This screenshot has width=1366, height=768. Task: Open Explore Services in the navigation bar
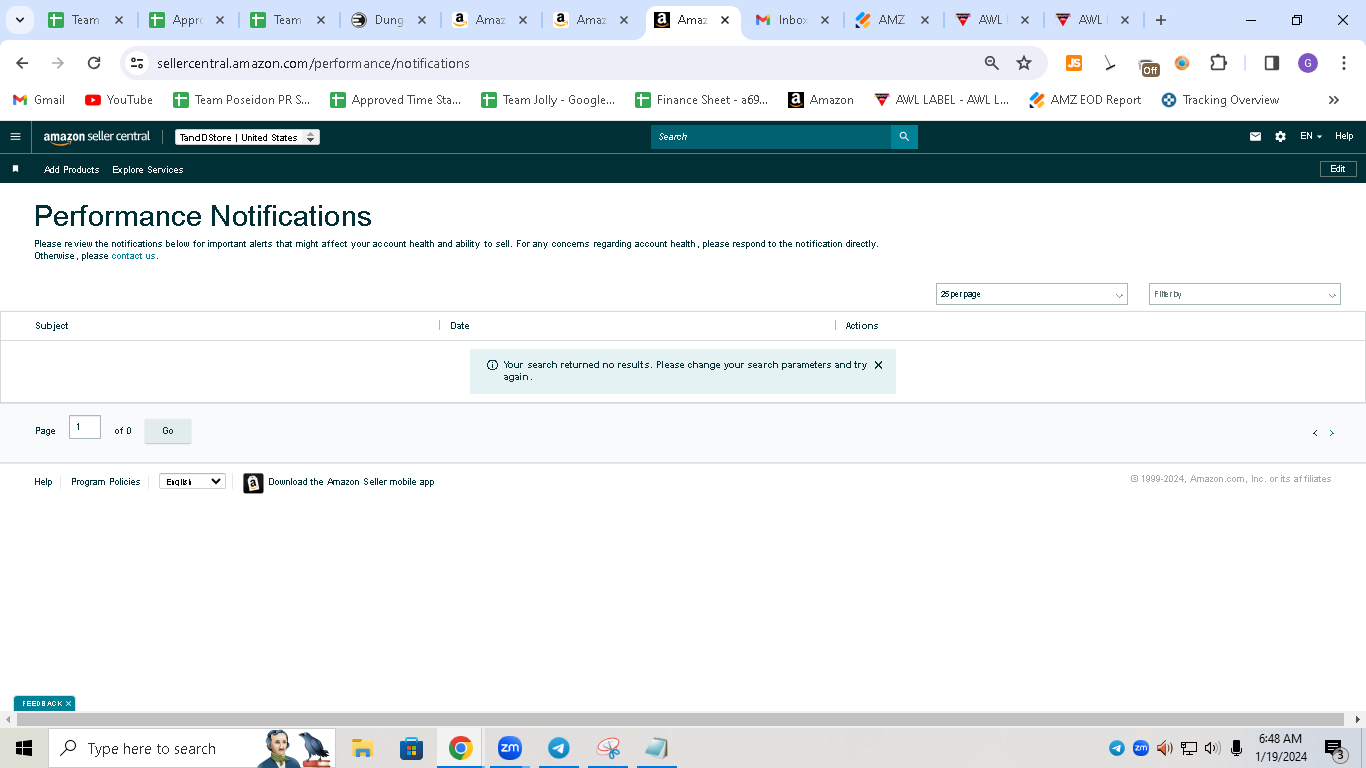click(148, 170)
